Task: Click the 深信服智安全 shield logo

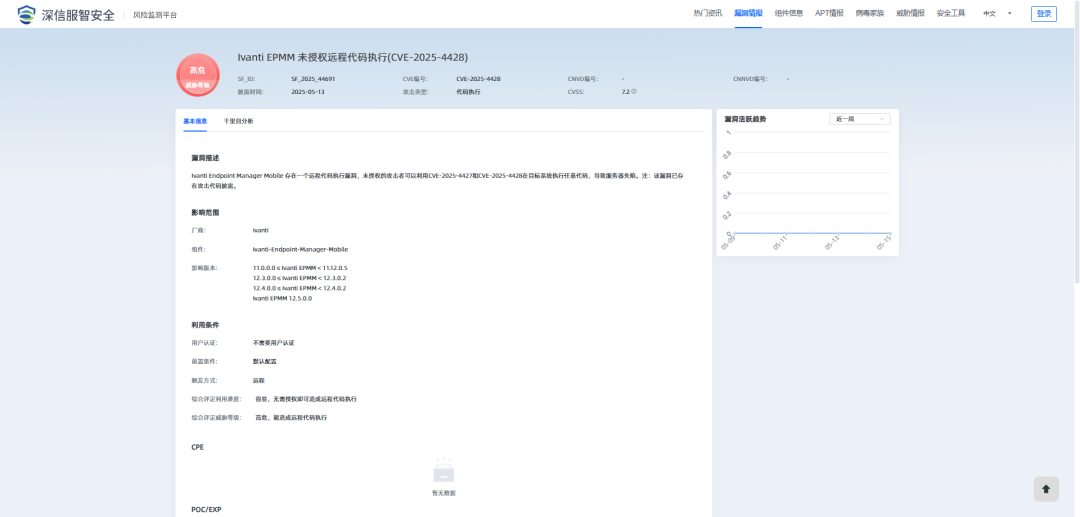Action: (x=27, y=14)
